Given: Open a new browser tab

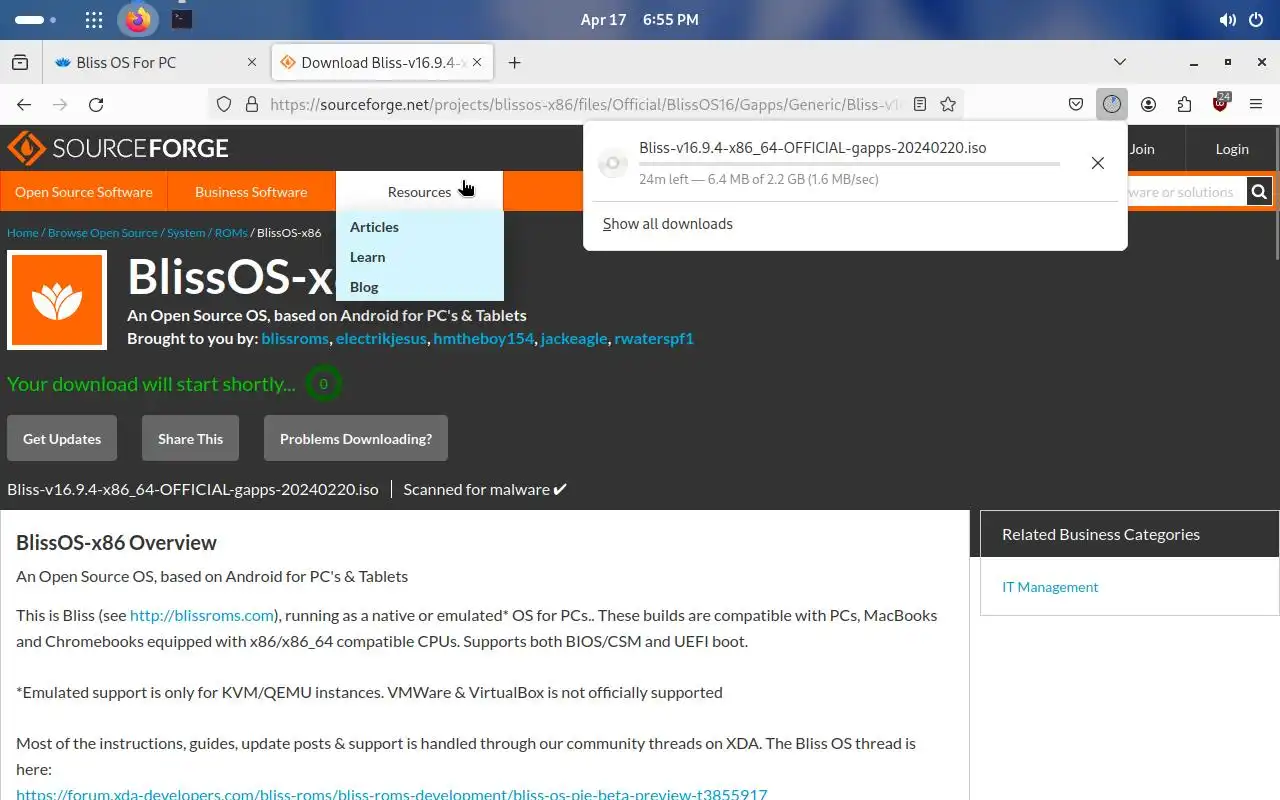Looking at the screenshot, I should tap(514, 62).
